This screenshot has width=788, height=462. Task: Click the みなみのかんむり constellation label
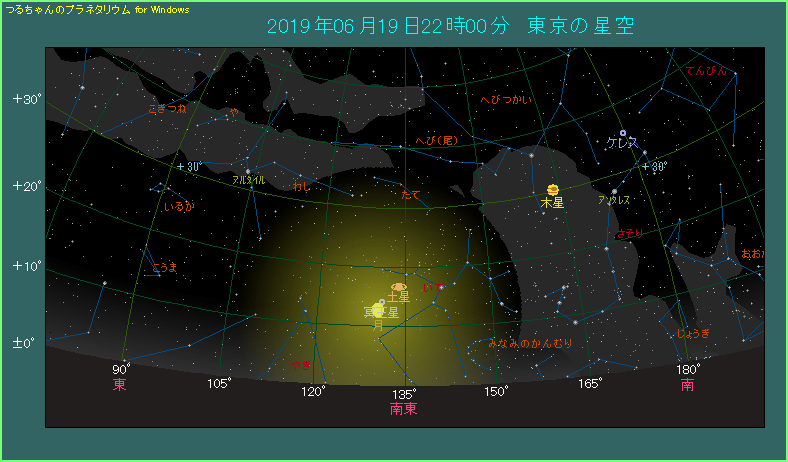[x=530, y=343]
